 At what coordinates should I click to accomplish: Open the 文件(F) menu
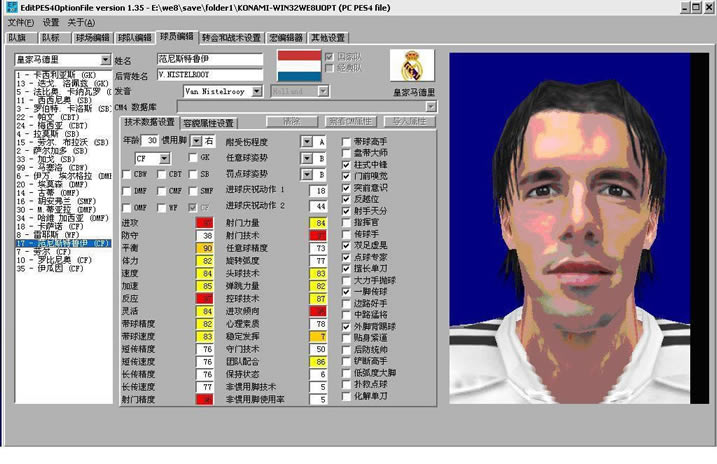click(x=18, y=21)
